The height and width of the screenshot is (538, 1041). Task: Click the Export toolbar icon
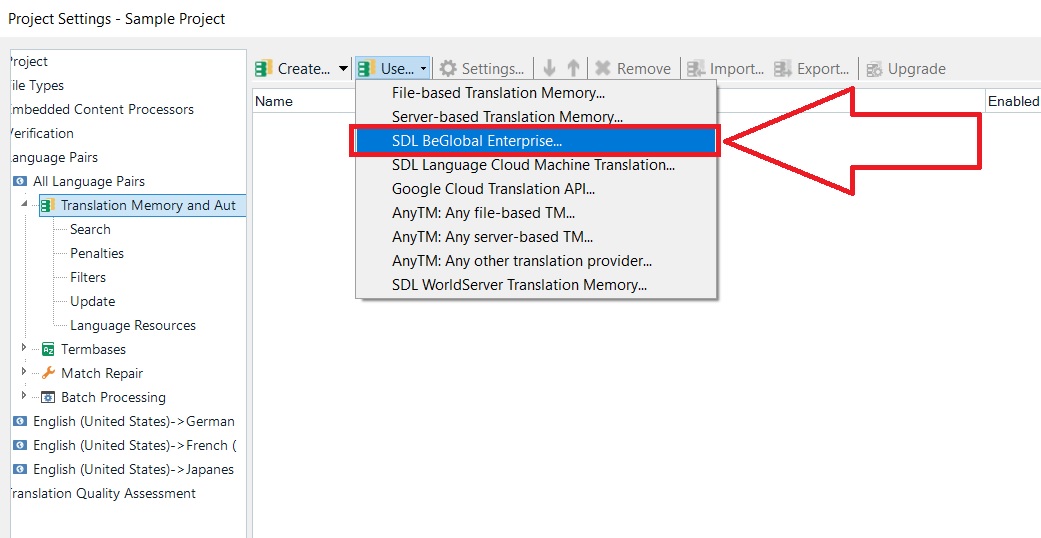[x=783, y=69]
